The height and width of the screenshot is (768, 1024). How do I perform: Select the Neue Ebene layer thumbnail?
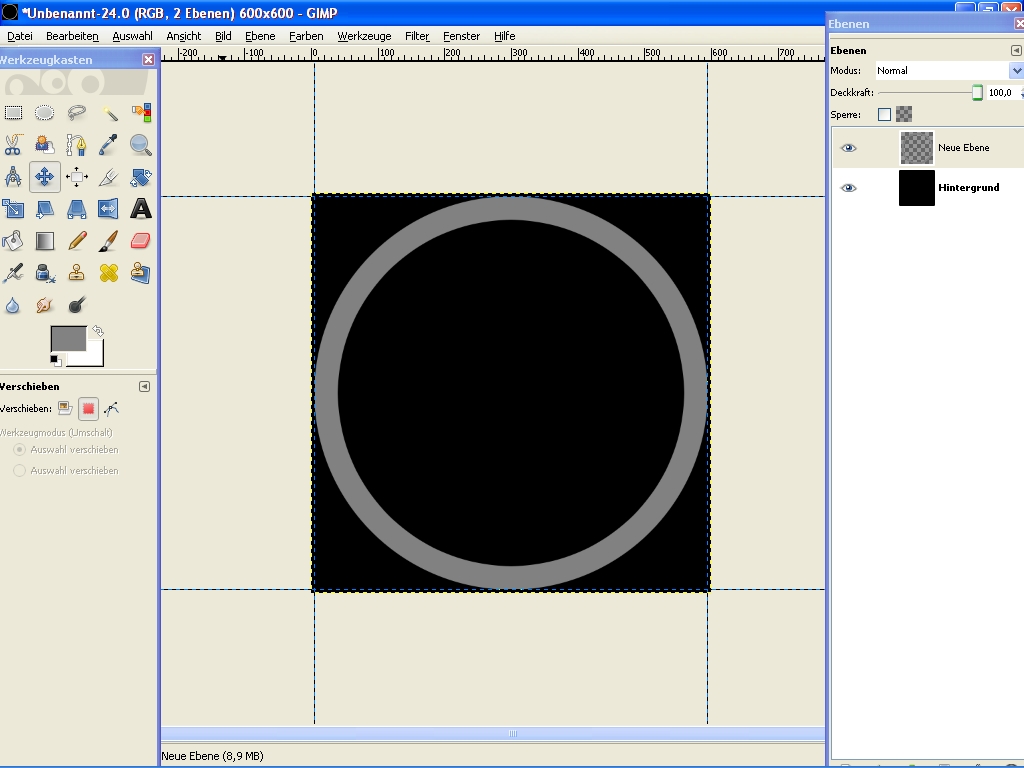point(917,148)
